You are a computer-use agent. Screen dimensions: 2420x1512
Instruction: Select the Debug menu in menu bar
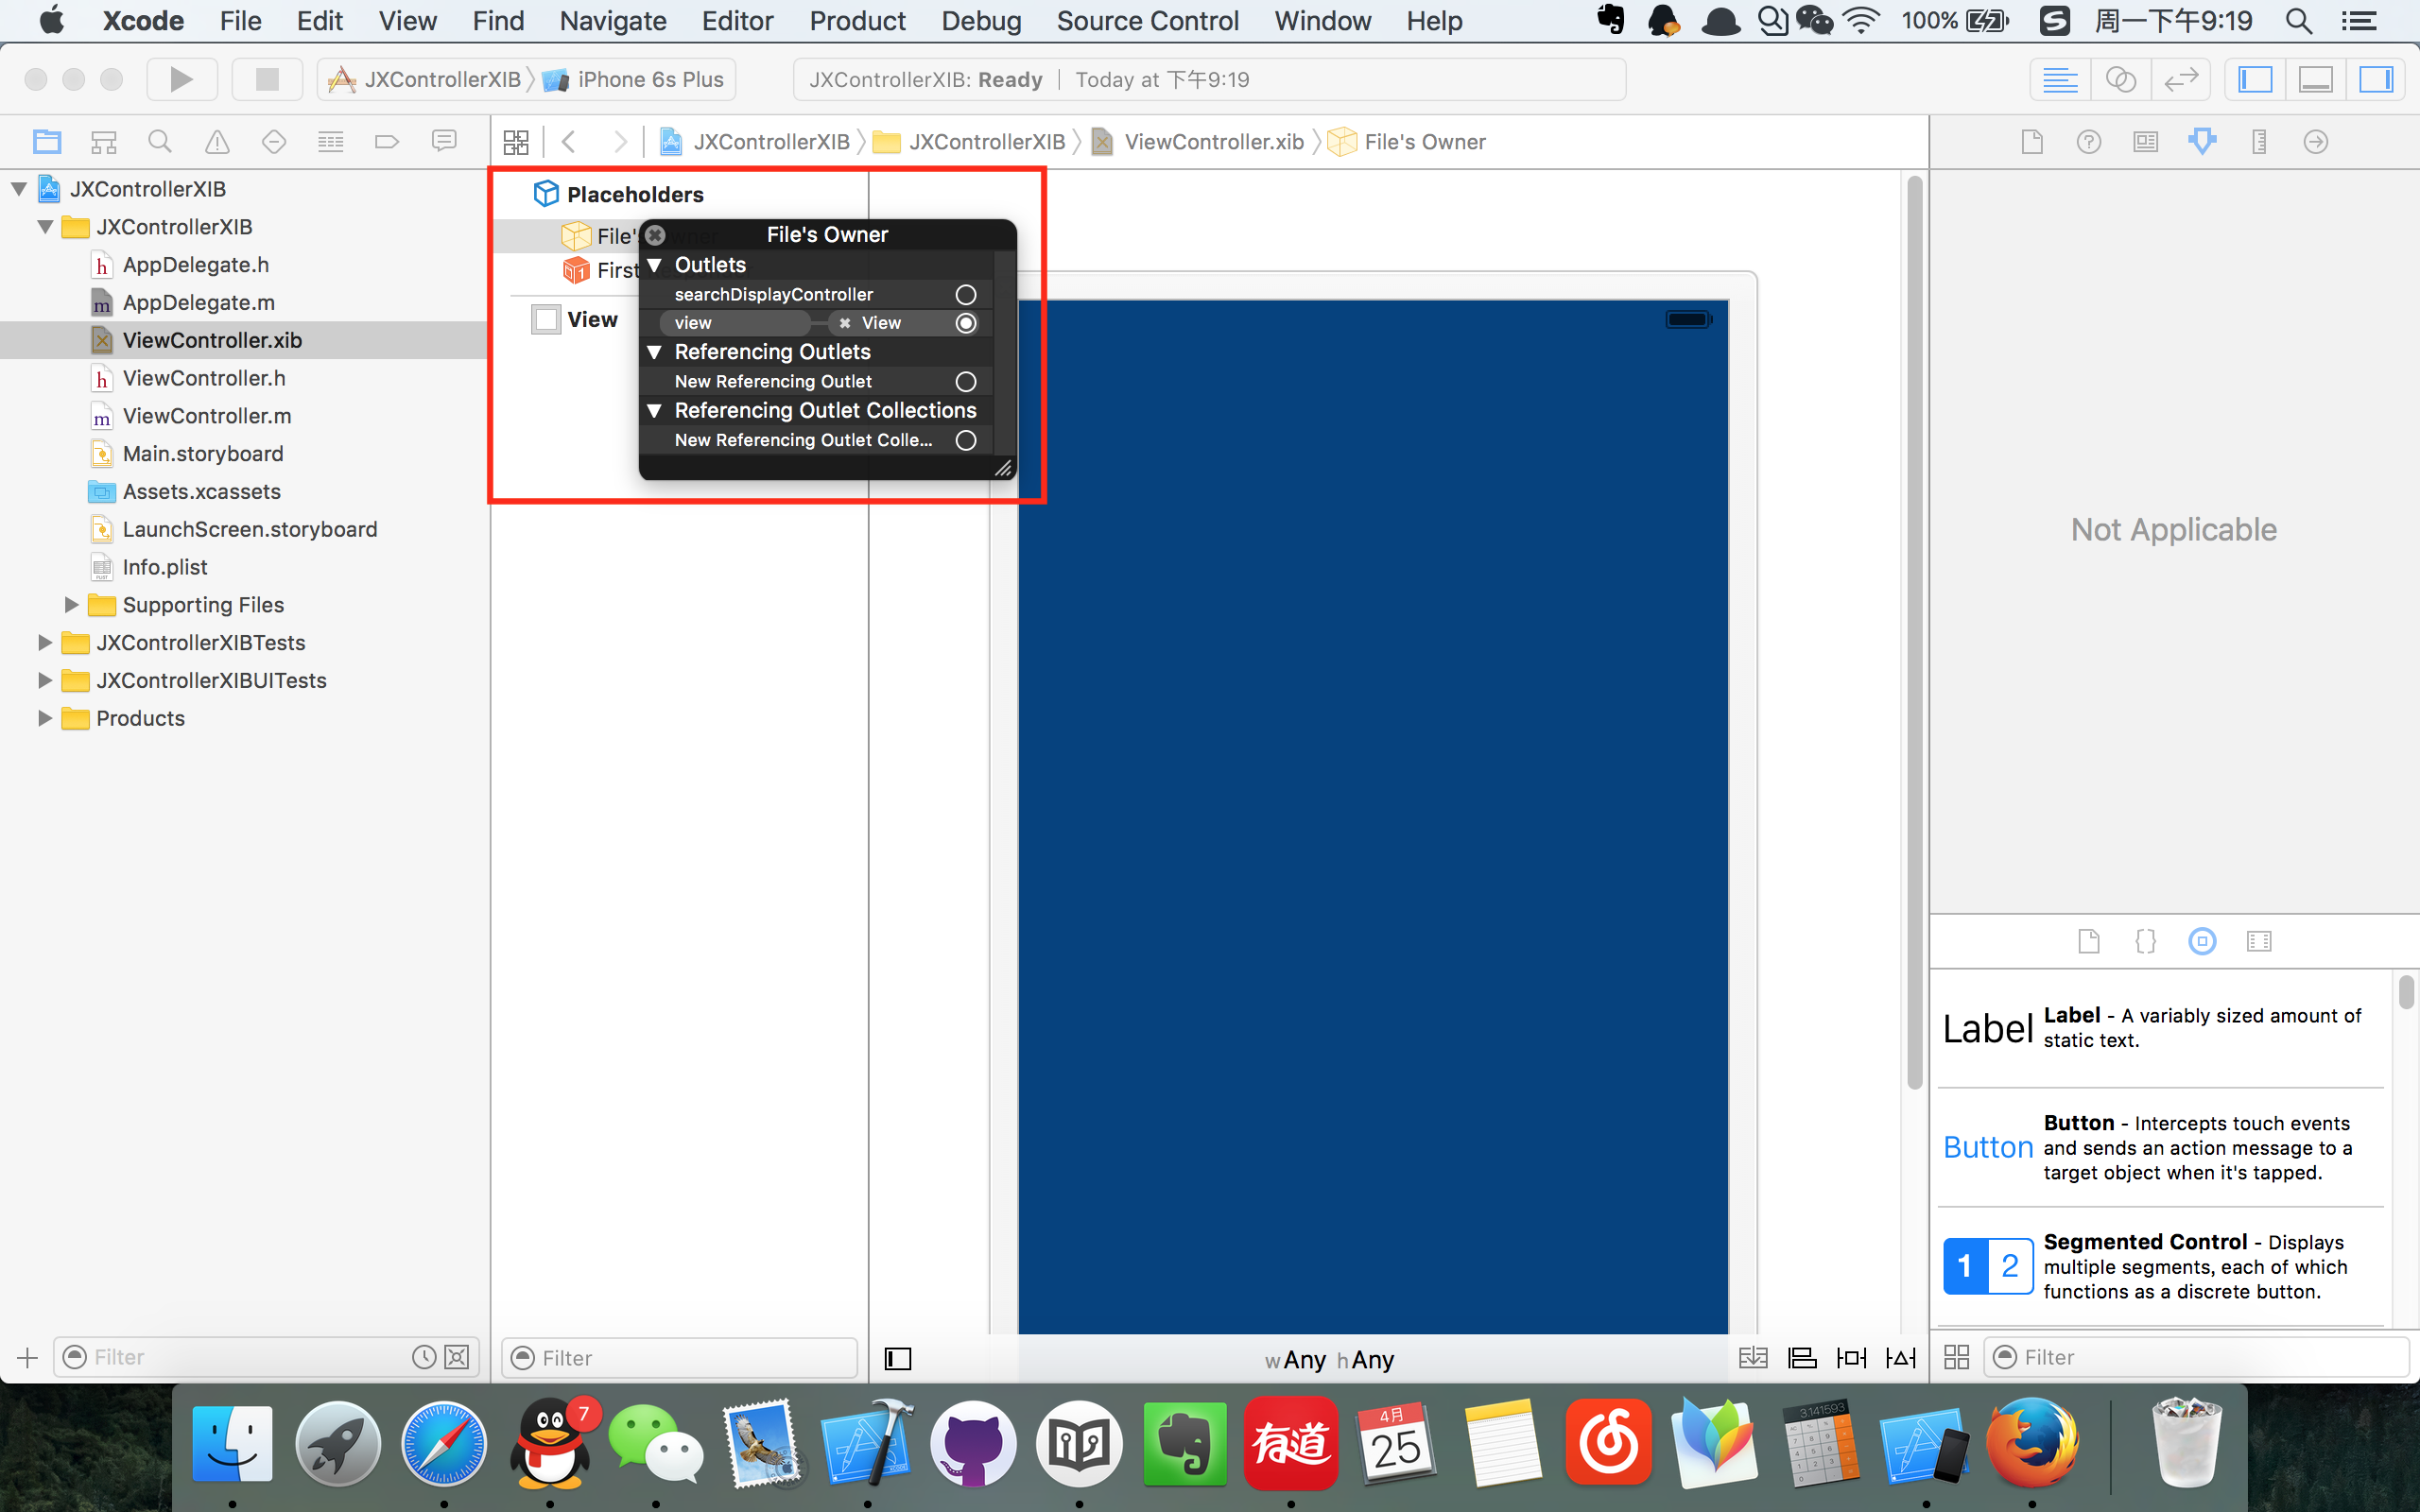pyautogui.click(x=979, y=21)
